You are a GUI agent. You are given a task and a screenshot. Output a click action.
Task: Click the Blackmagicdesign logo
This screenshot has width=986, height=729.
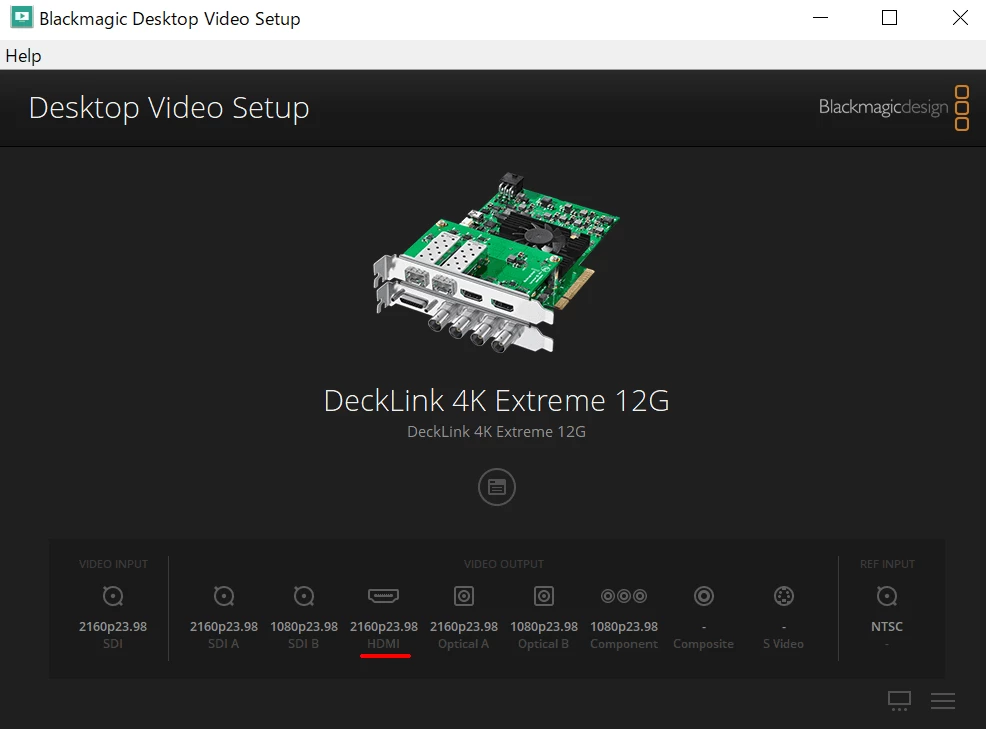click(x=894, y=108)
